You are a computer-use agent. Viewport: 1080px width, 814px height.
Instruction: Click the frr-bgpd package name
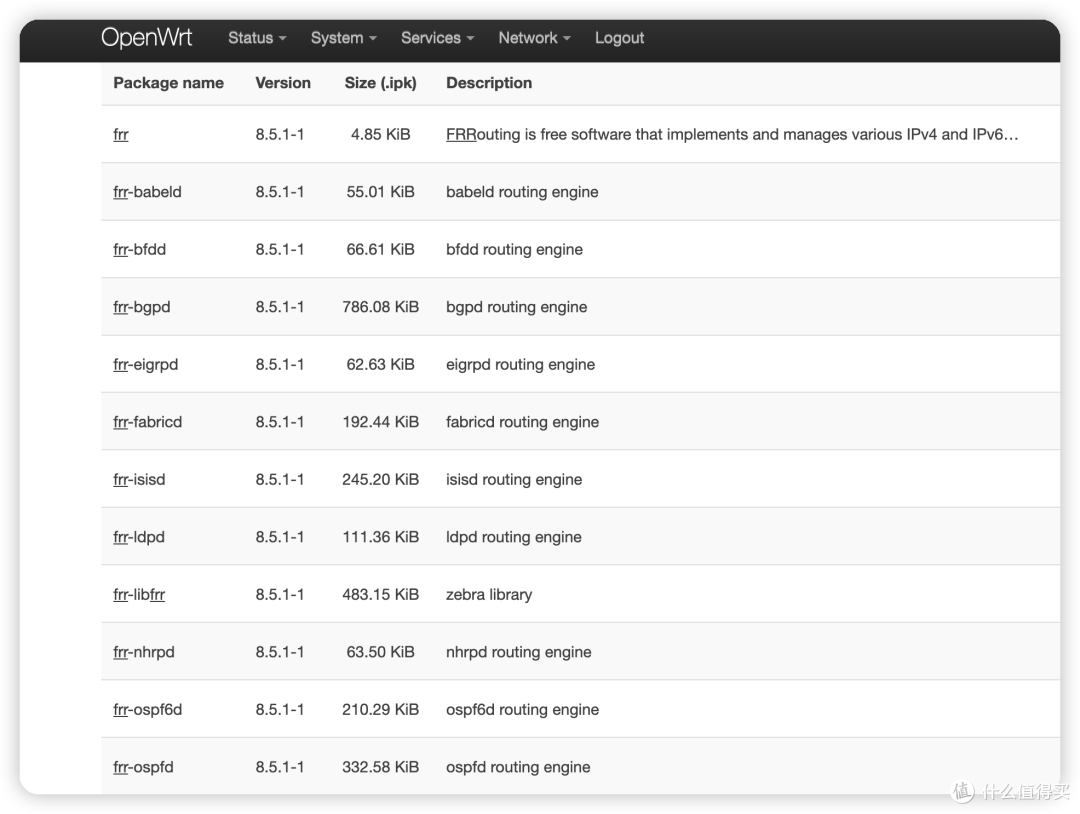[x=141, y=307]
